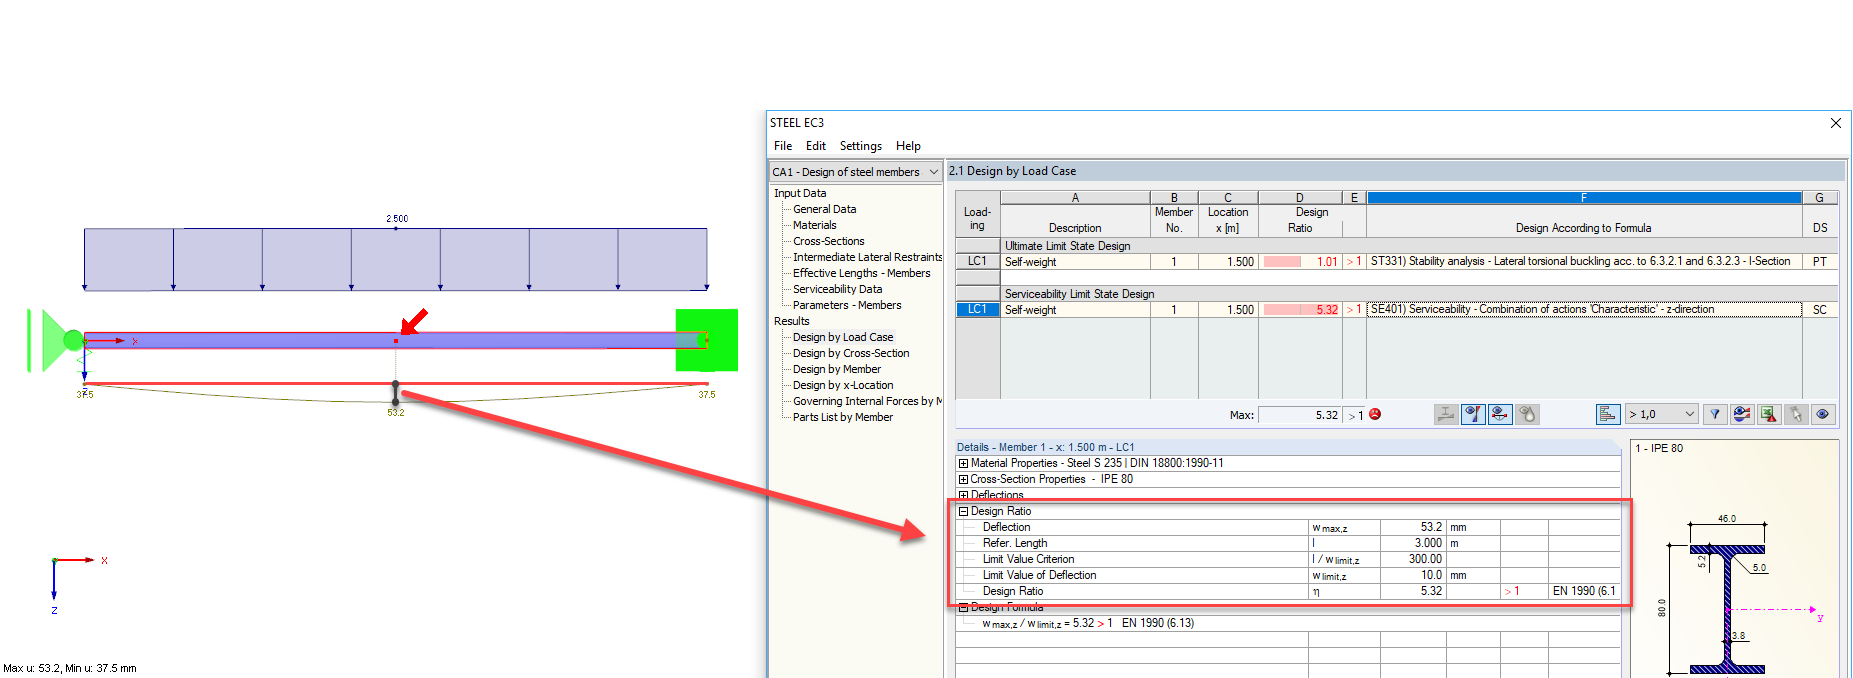Click the blue funnel filter icon
Image resolution: width=1853 pixels, height=678 pixels.
pyautogui.click(x=1715, y=414)
